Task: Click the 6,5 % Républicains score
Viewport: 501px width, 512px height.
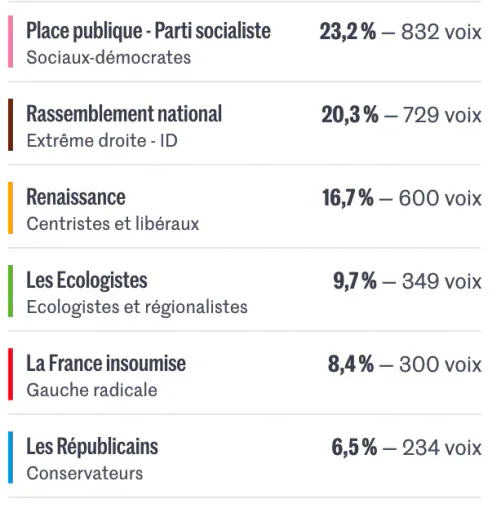Action: point(354,447)
